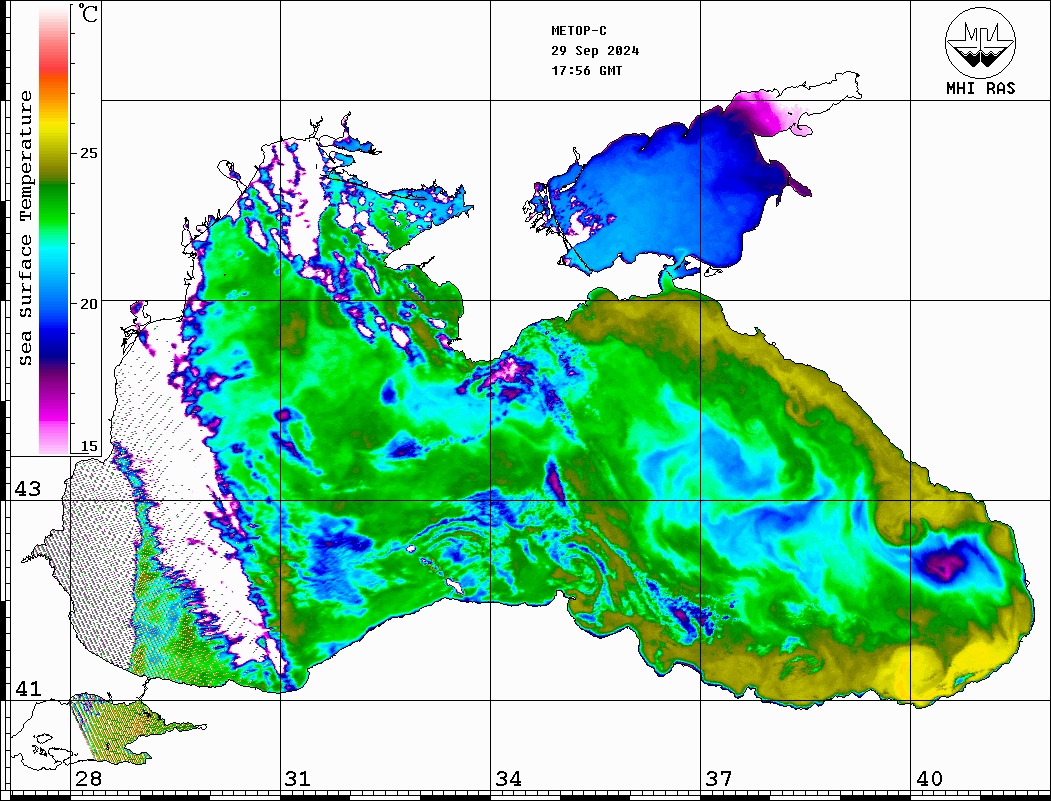
Task: Click the 25 tick on temperature scale
Action: pyautogui.click(x=88, y=153)
